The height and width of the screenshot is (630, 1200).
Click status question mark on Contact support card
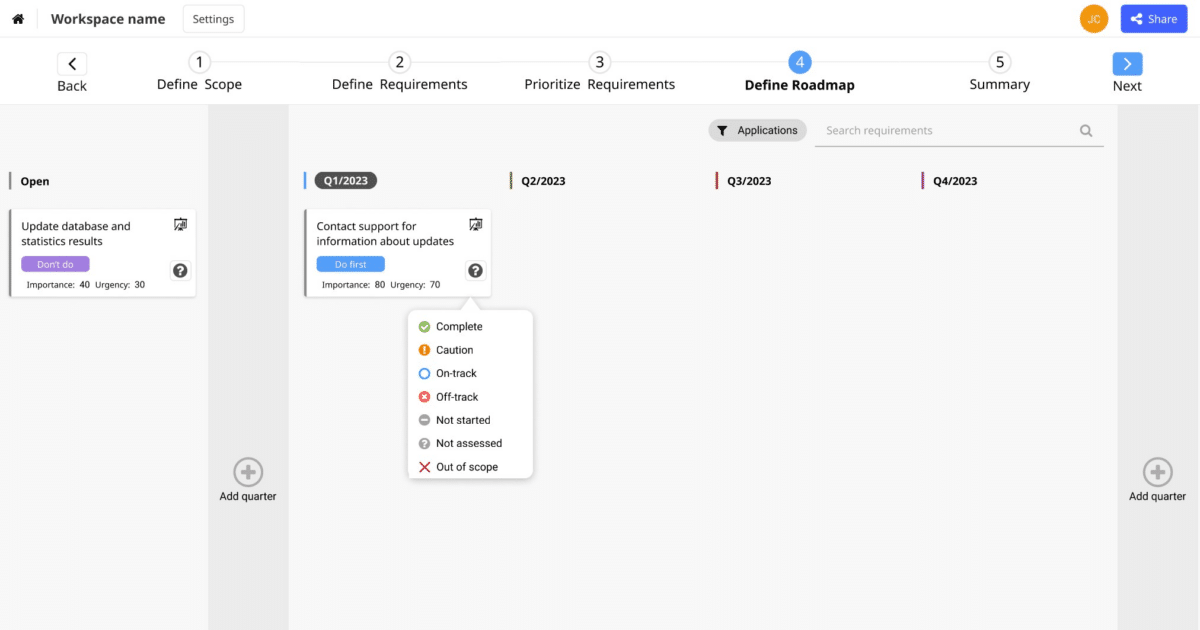pos(476,270)
